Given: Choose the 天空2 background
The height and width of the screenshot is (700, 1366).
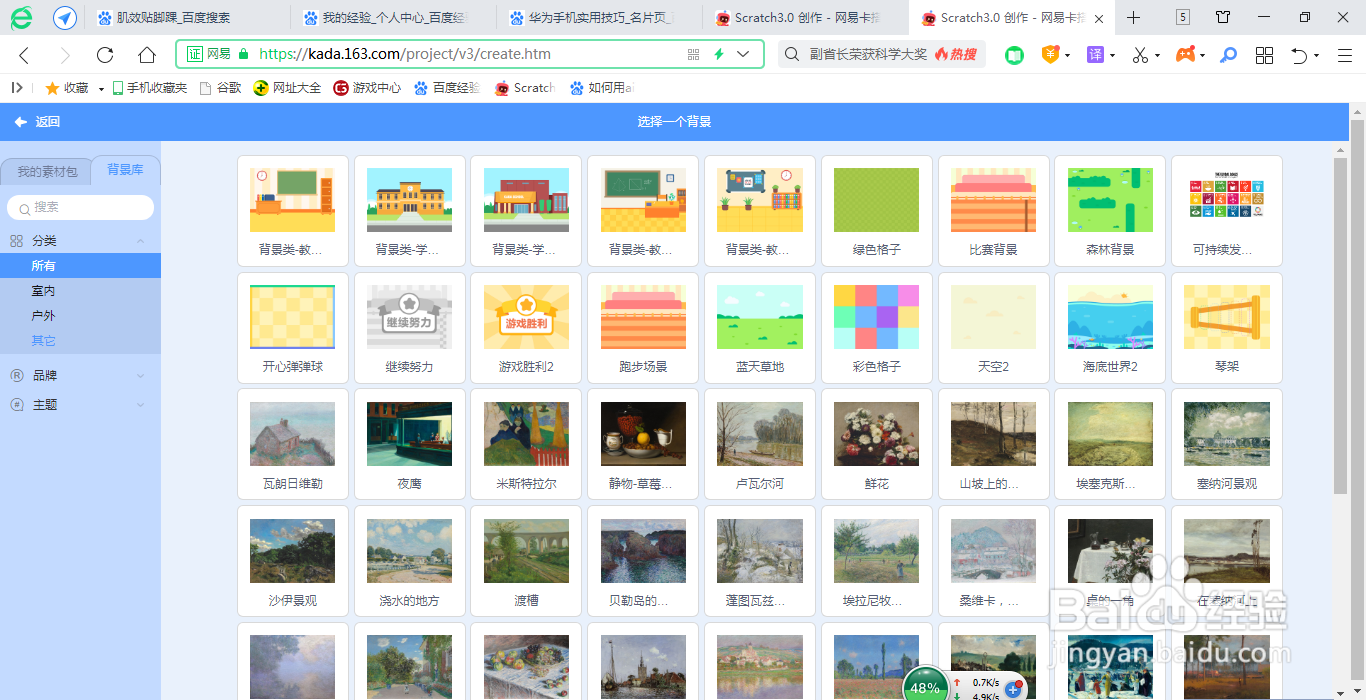Looking at the screenshot, I should click(x=994, y=328).
